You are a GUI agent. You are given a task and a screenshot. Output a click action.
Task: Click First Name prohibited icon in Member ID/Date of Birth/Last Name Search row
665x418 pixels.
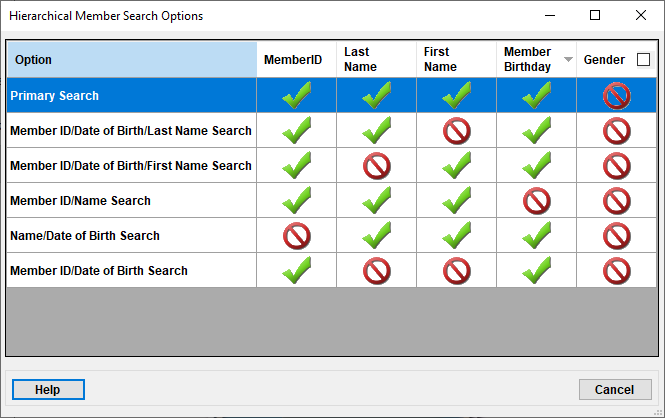(x=457, y=131)
